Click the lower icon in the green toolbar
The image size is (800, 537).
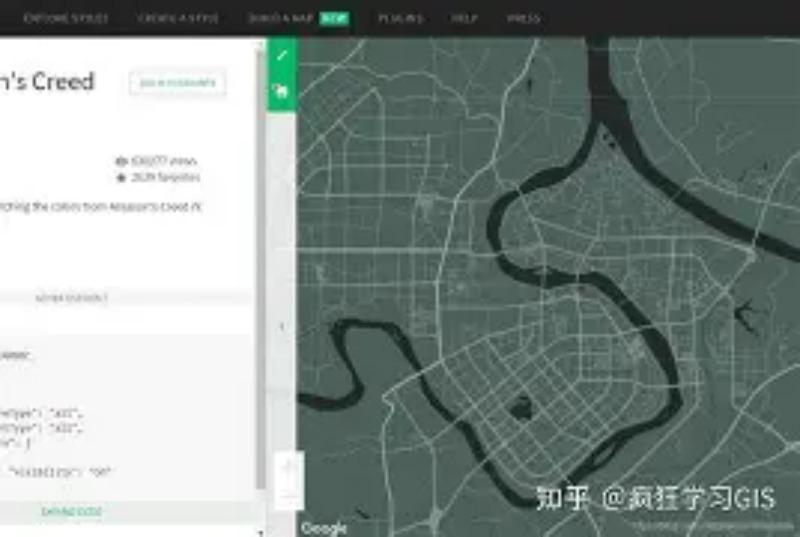pos(282,91)
